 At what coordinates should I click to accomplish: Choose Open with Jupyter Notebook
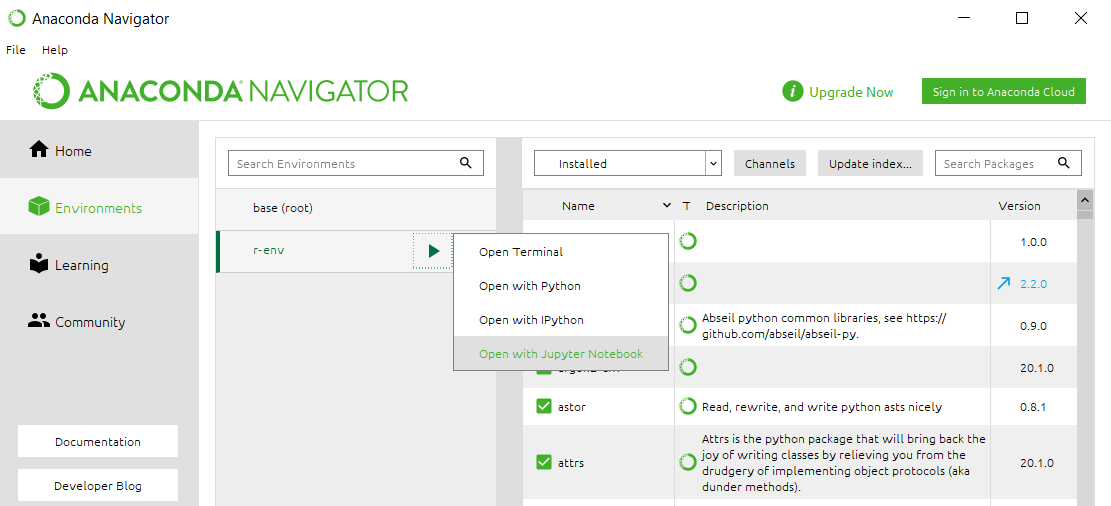click(x=560, y=354)
